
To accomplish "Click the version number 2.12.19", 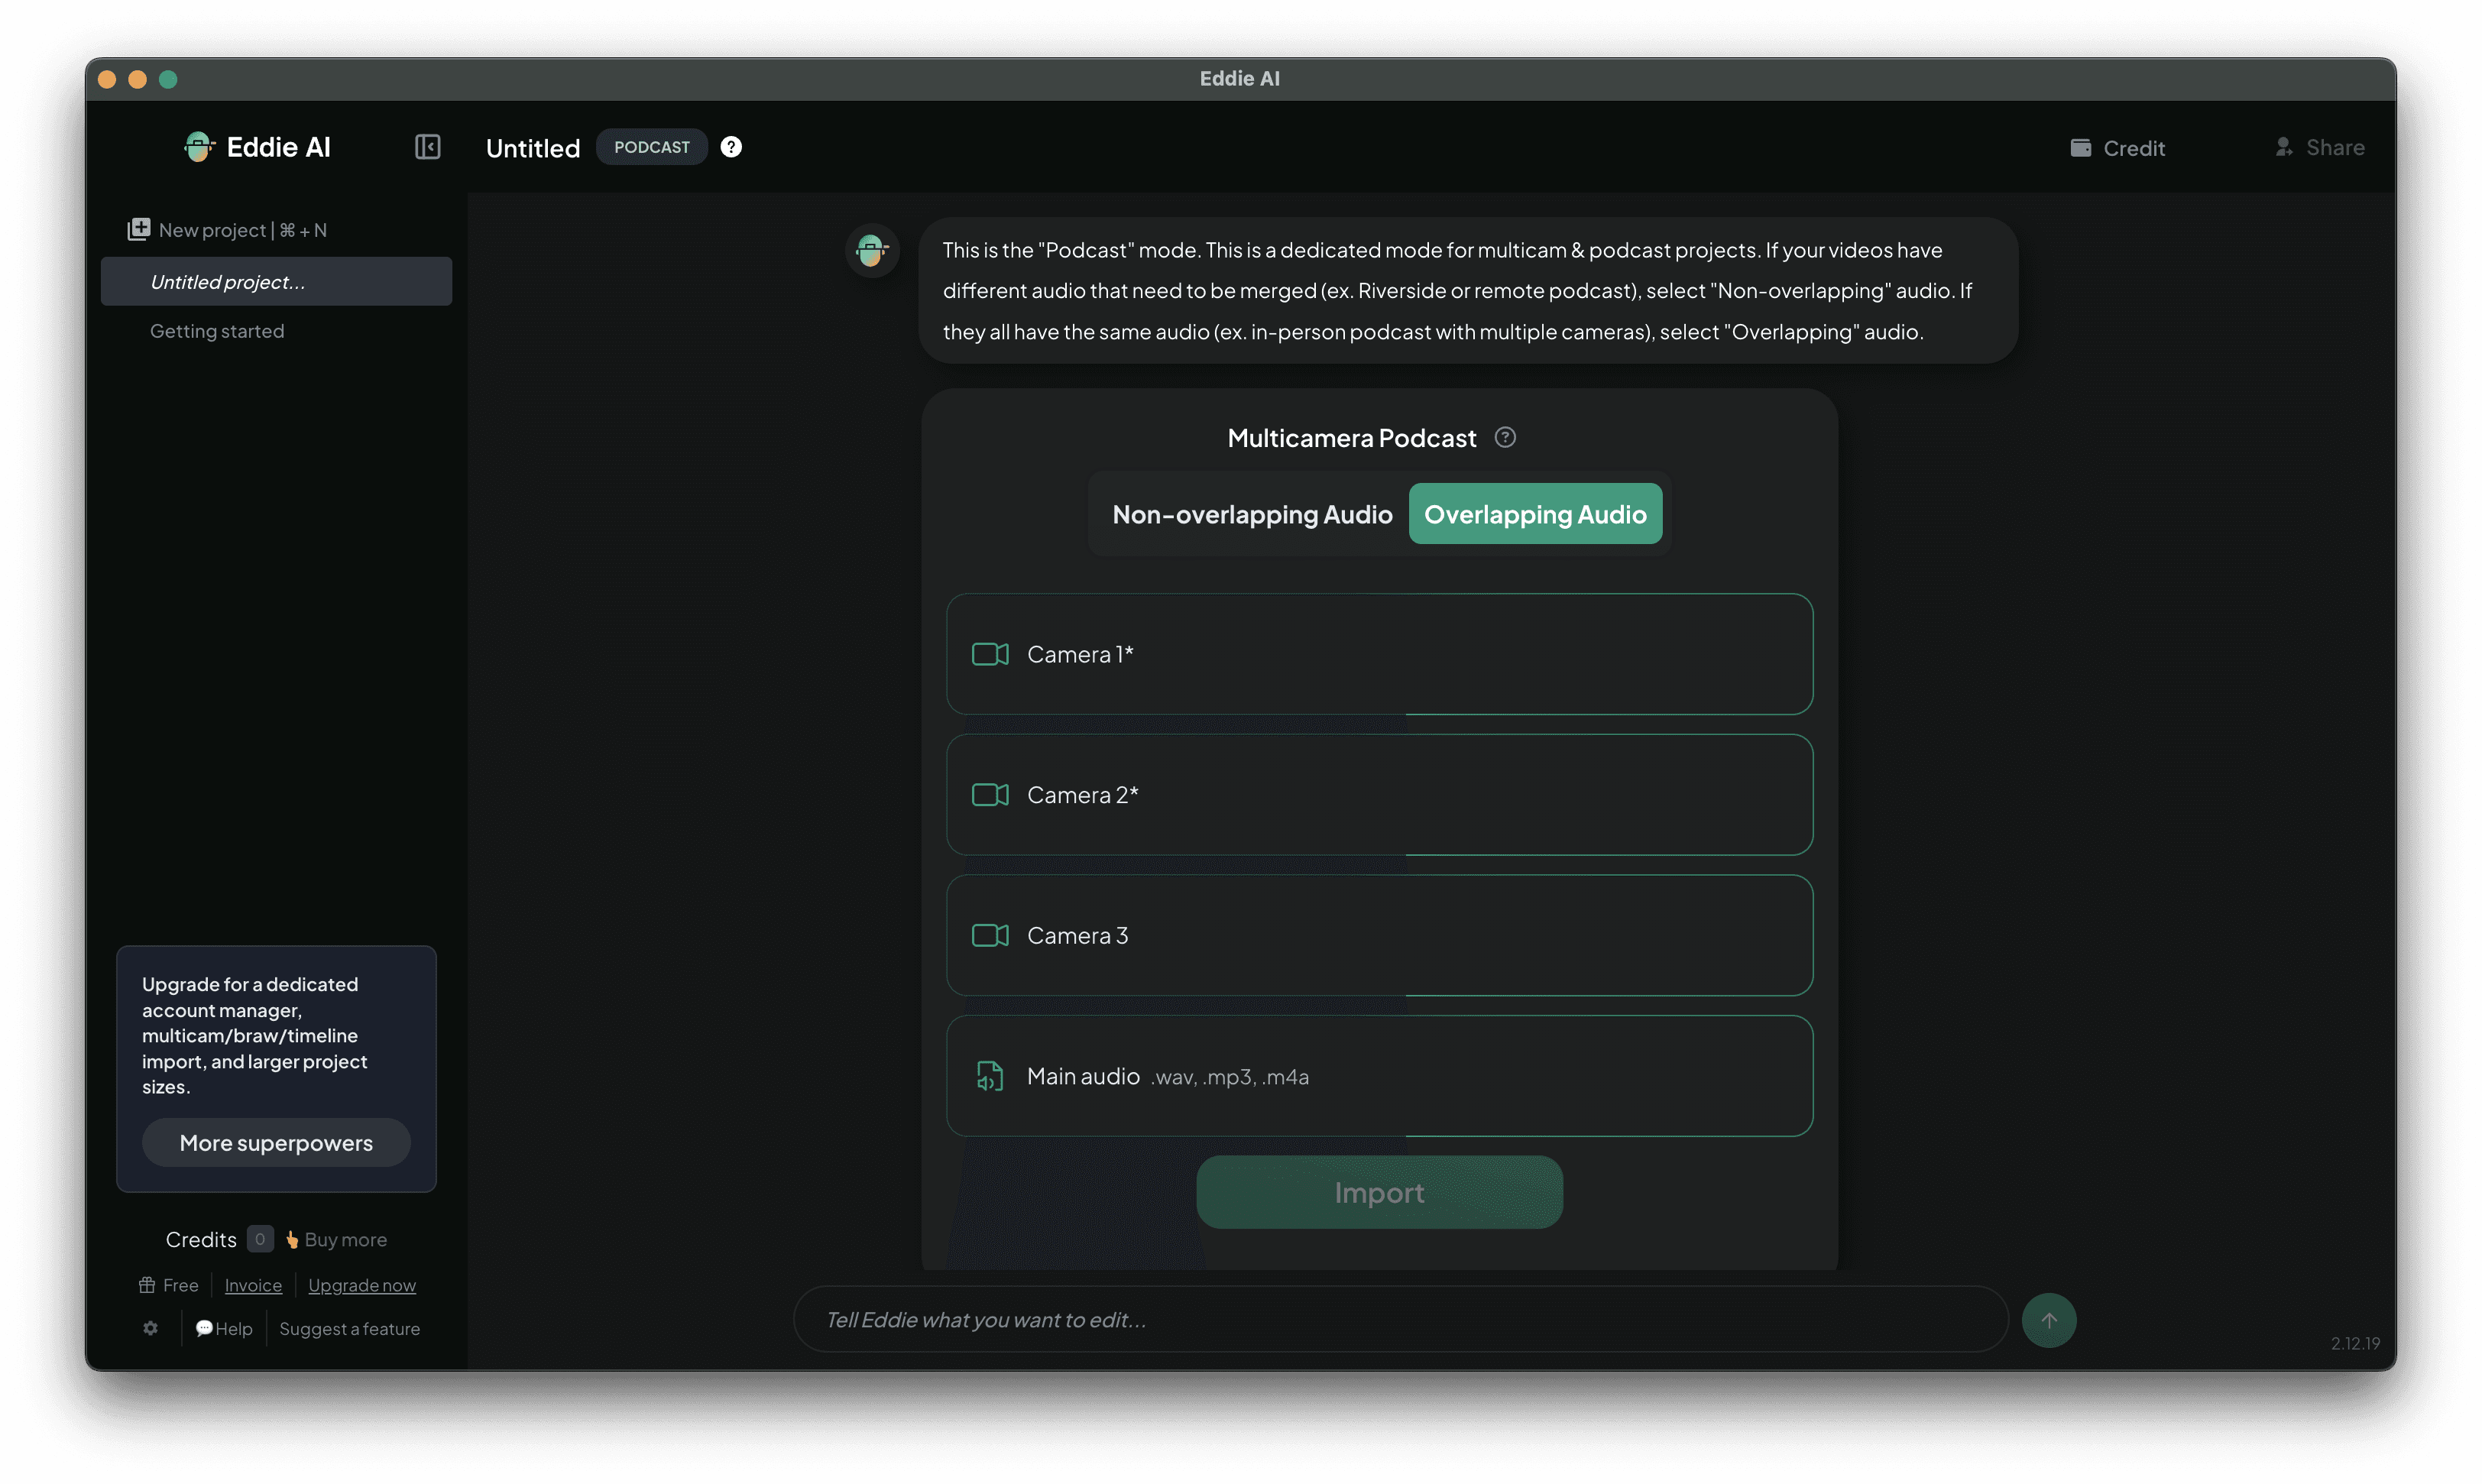I will [x=2355, y=1343].
